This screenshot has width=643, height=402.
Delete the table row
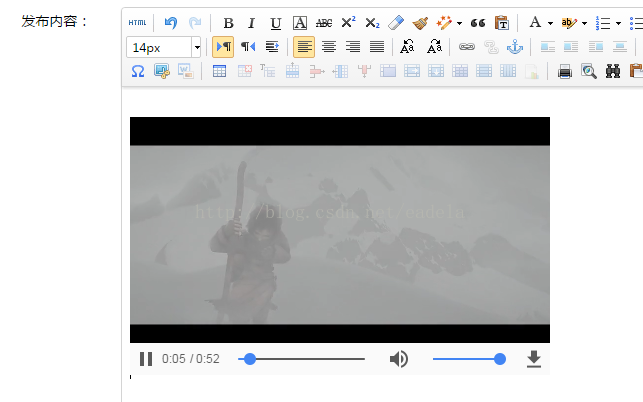(x=316, y=71)
